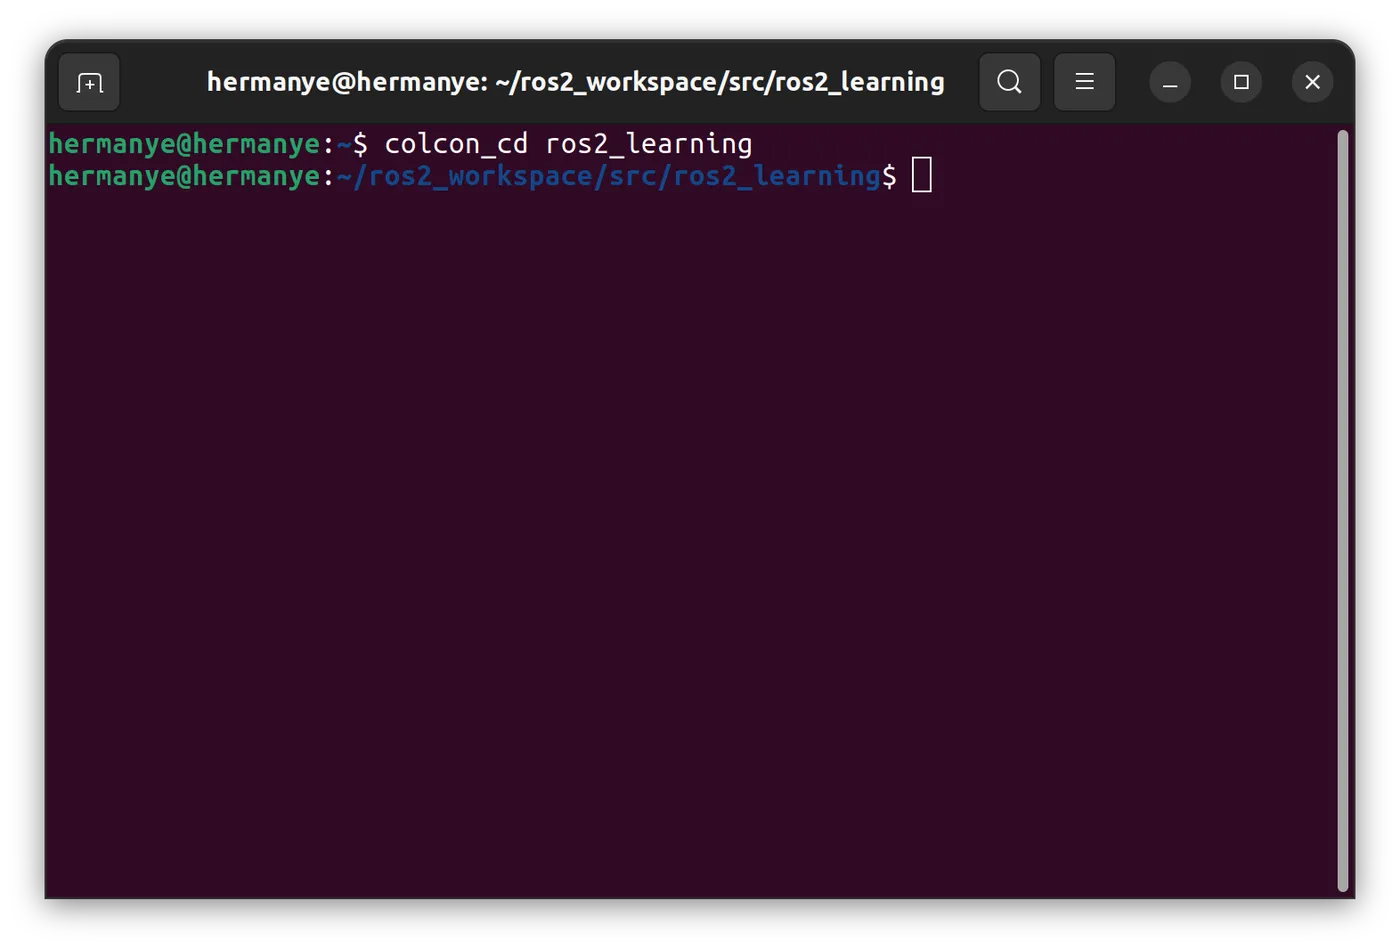
Task: Click the blue path '~/ros2_workspace/src/ros2_learning' in the prompt
Action: coord(609,176)
